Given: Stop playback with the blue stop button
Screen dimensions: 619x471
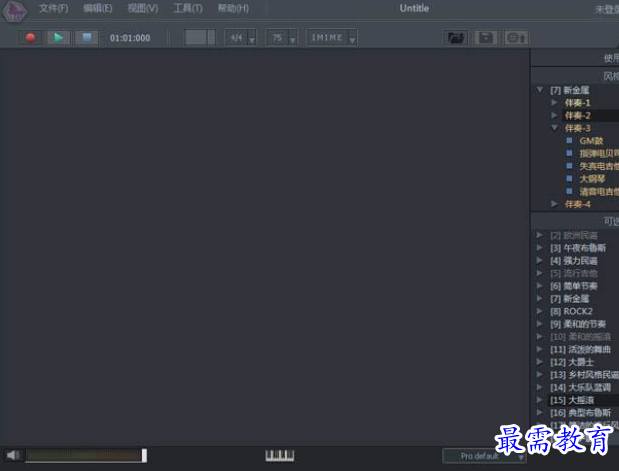Looking at the screenshot, I should tap(87, 38).
